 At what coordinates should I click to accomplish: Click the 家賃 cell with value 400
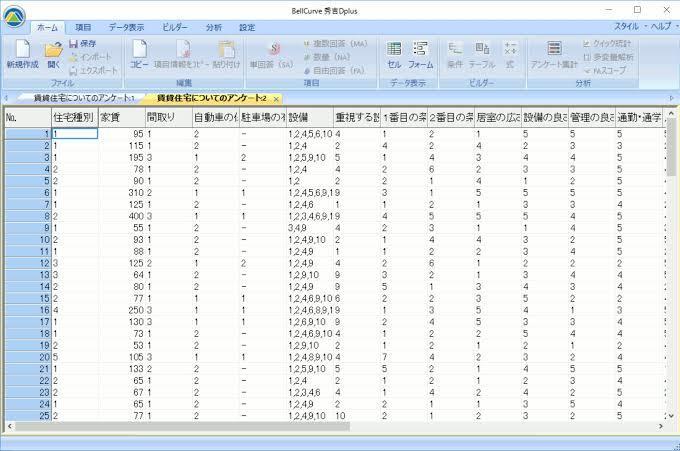(x=122, y=216)
